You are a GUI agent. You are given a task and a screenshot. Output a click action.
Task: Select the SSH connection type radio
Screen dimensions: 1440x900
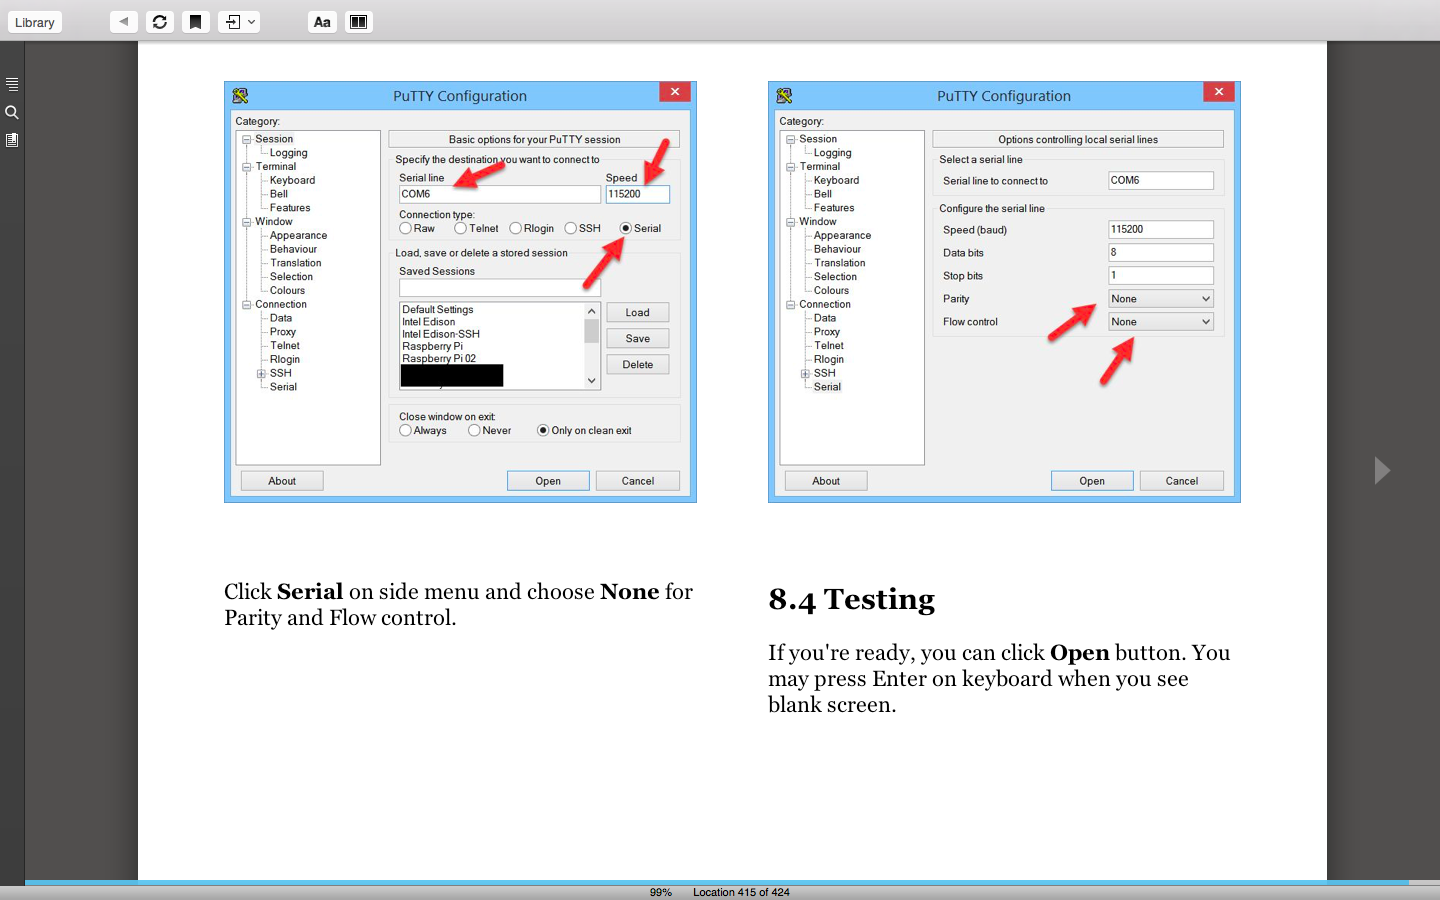(x=570, y=228)
